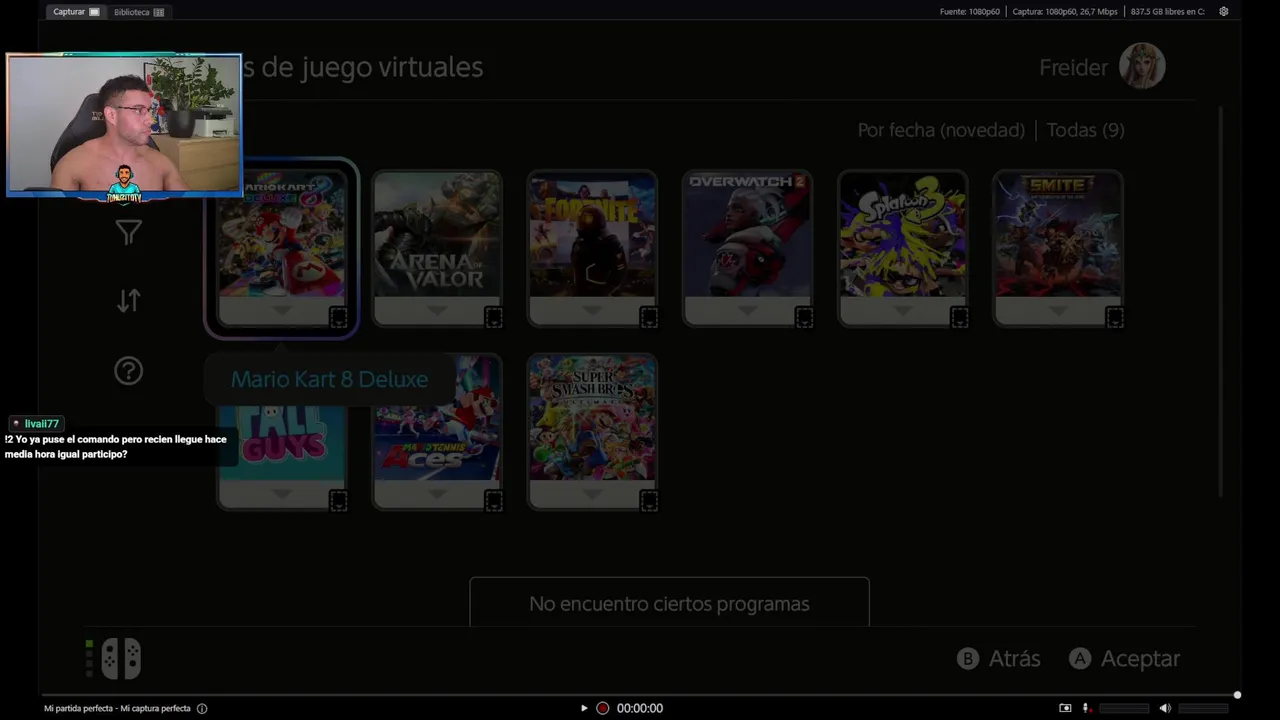Screen dimensions: 1280x720
Task: Open the Todas (9) filter option
Action: click(1085, 130)
